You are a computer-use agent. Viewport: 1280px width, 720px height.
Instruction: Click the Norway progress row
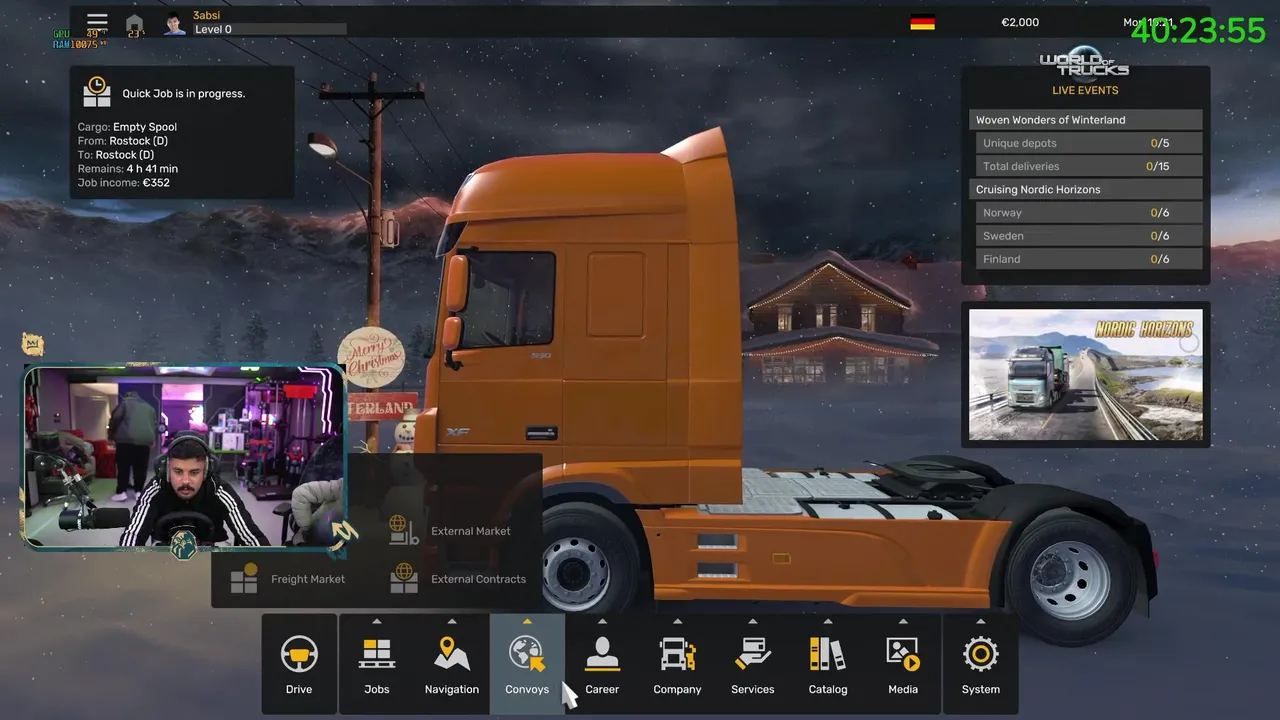coord(1089,213)
